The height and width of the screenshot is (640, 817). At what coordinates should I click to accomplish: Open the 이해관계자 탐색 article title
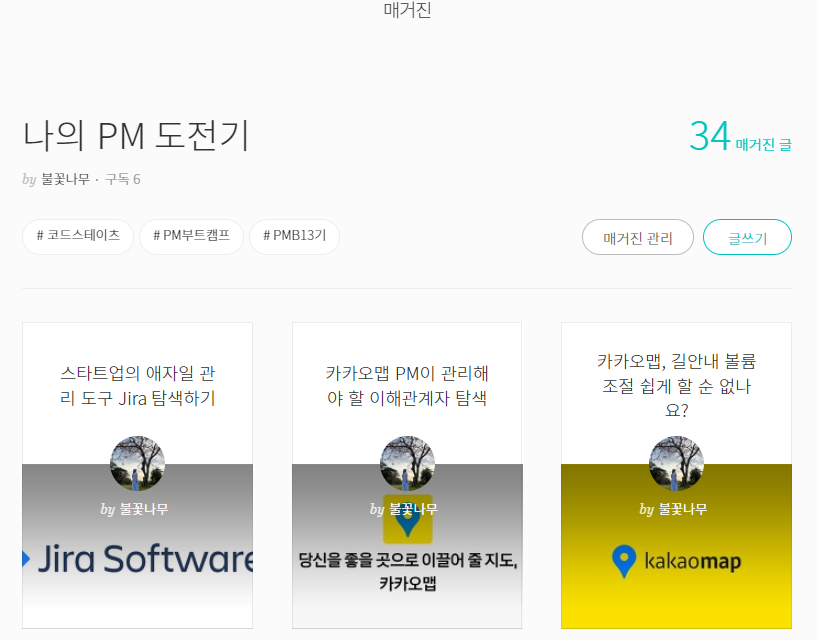[407, 386]
